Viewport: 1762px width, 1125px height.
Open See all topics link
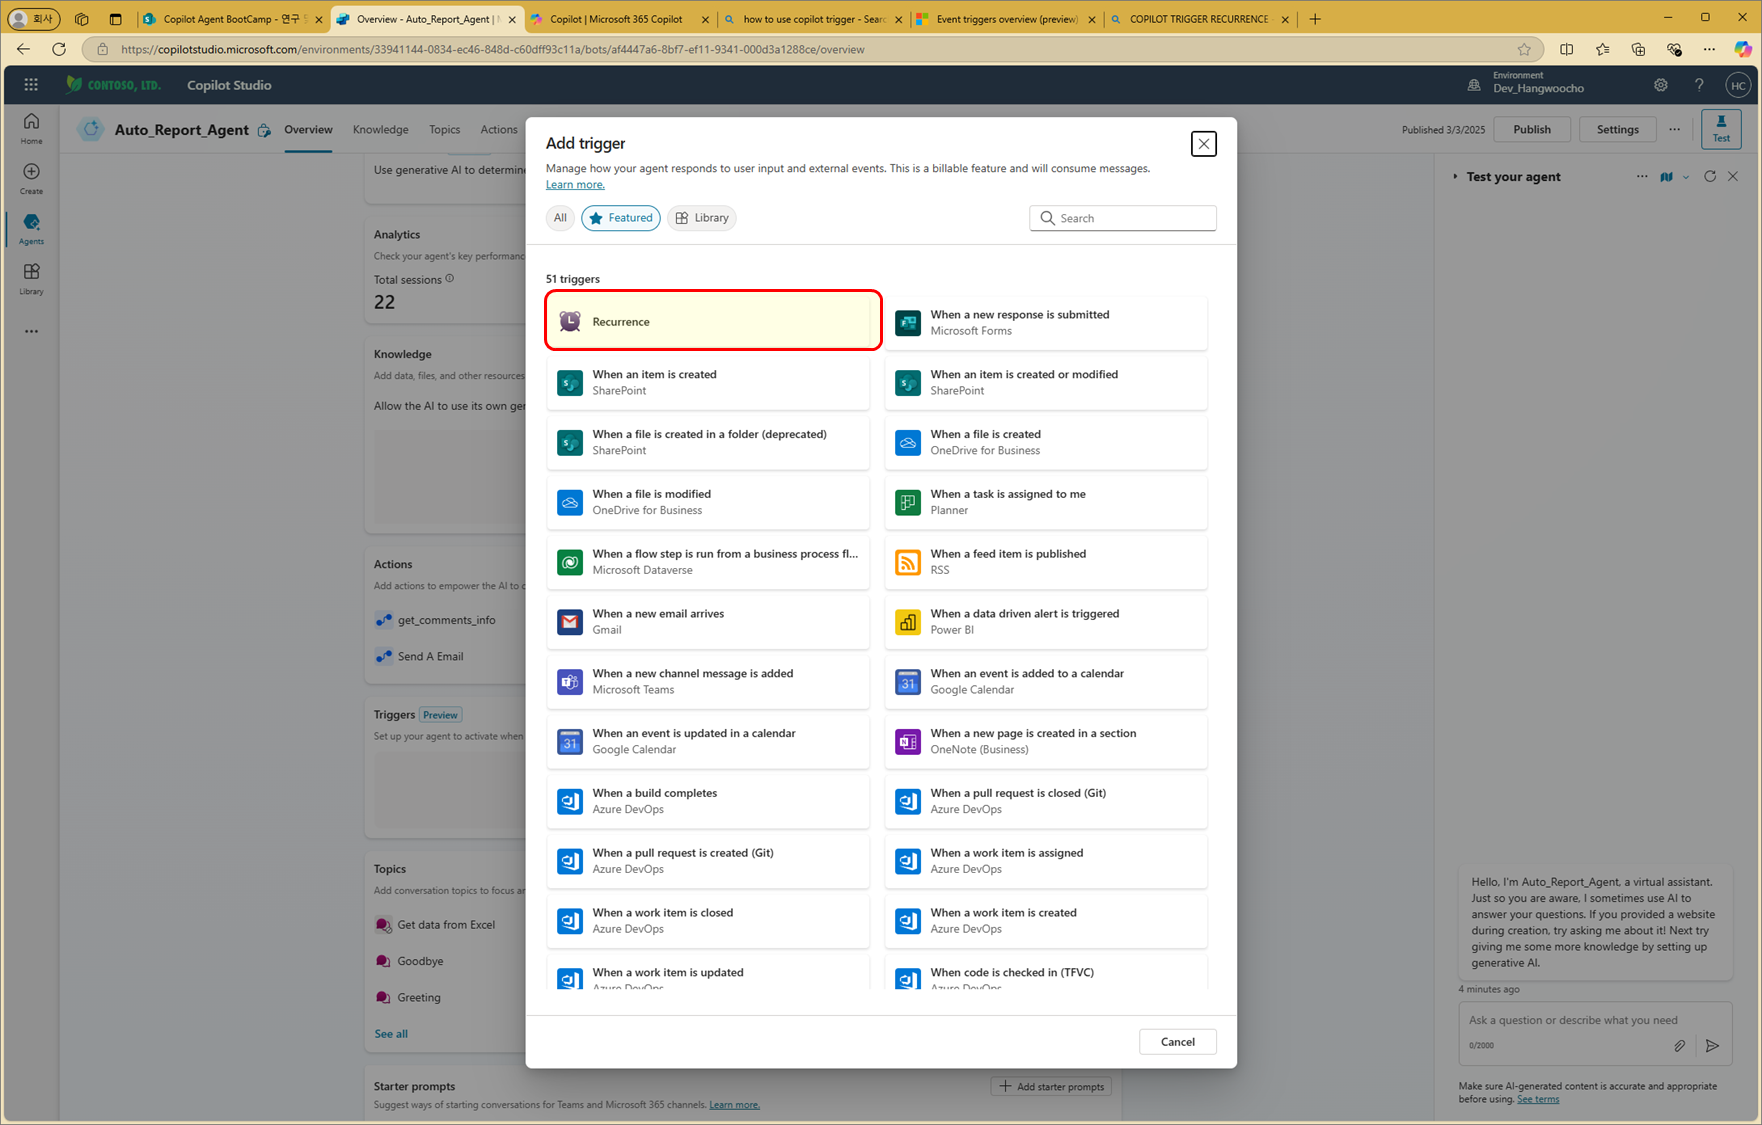pyautogui.click(x=391, y=1034)
